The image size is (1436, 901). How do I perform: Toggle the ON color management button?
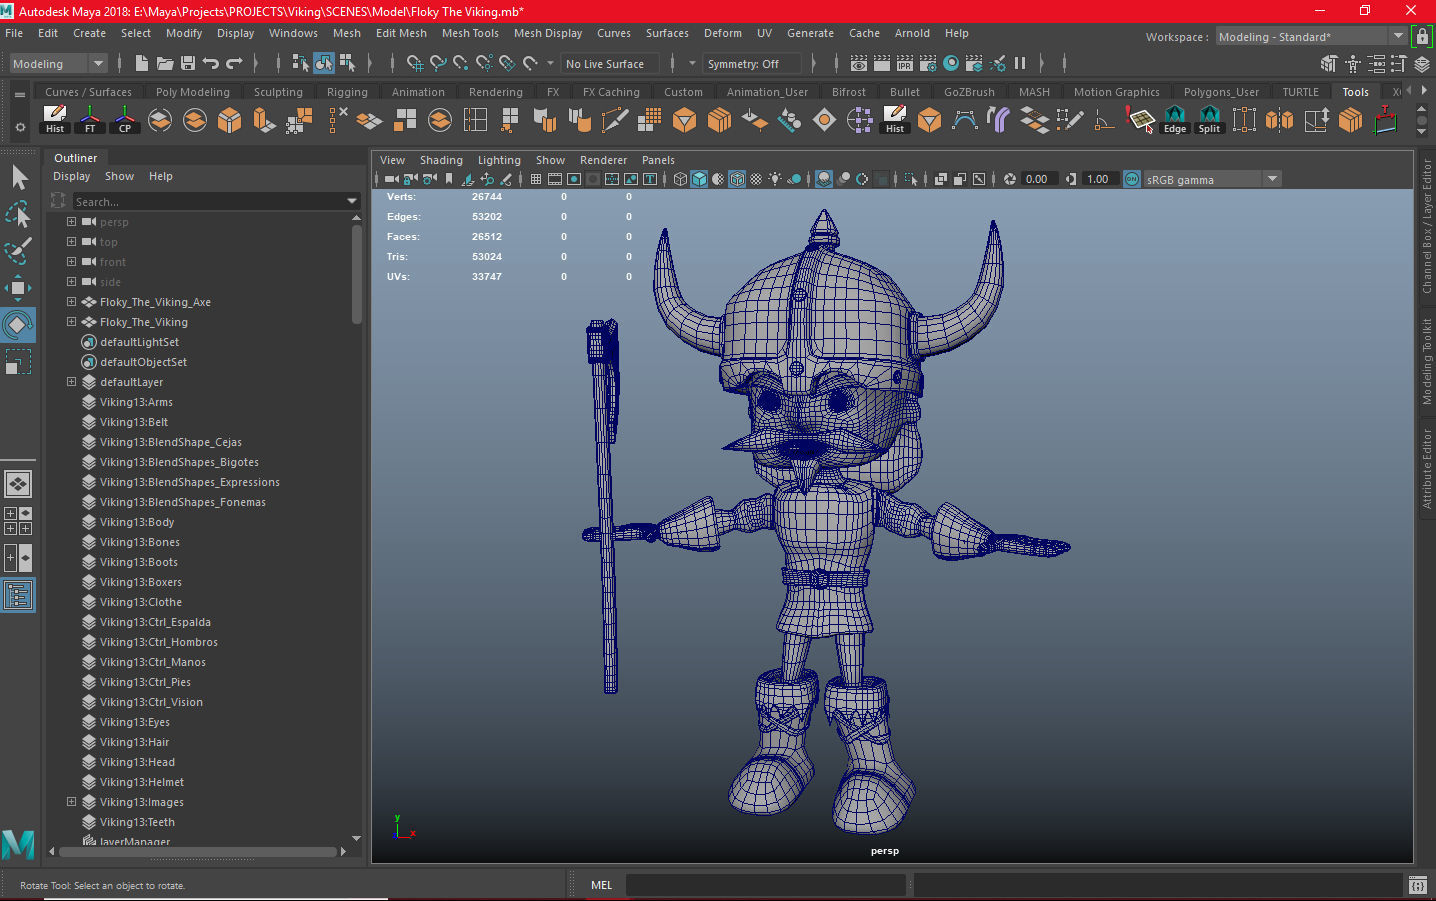click(1132, 179)
